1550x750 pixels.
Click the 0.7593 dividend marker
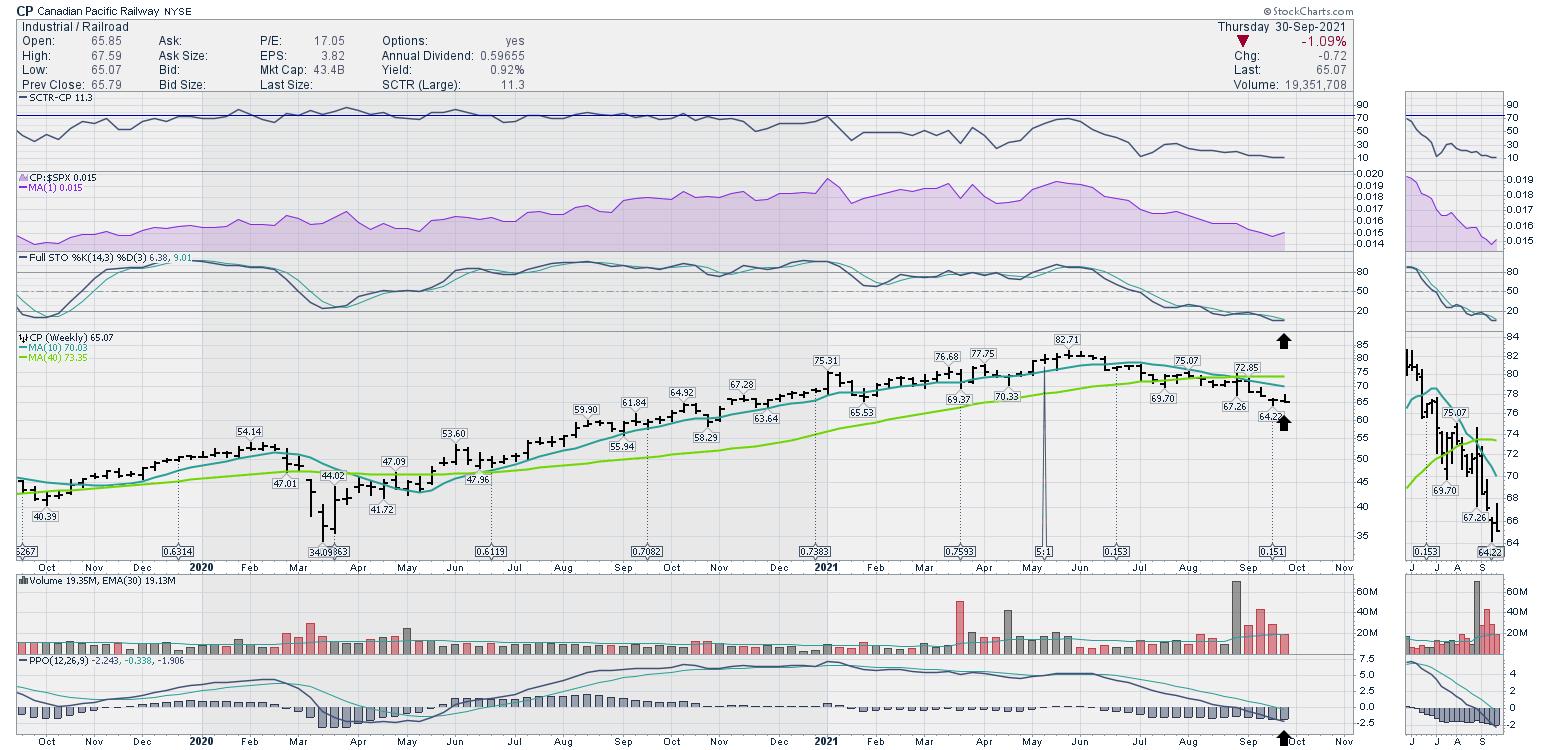960,551
